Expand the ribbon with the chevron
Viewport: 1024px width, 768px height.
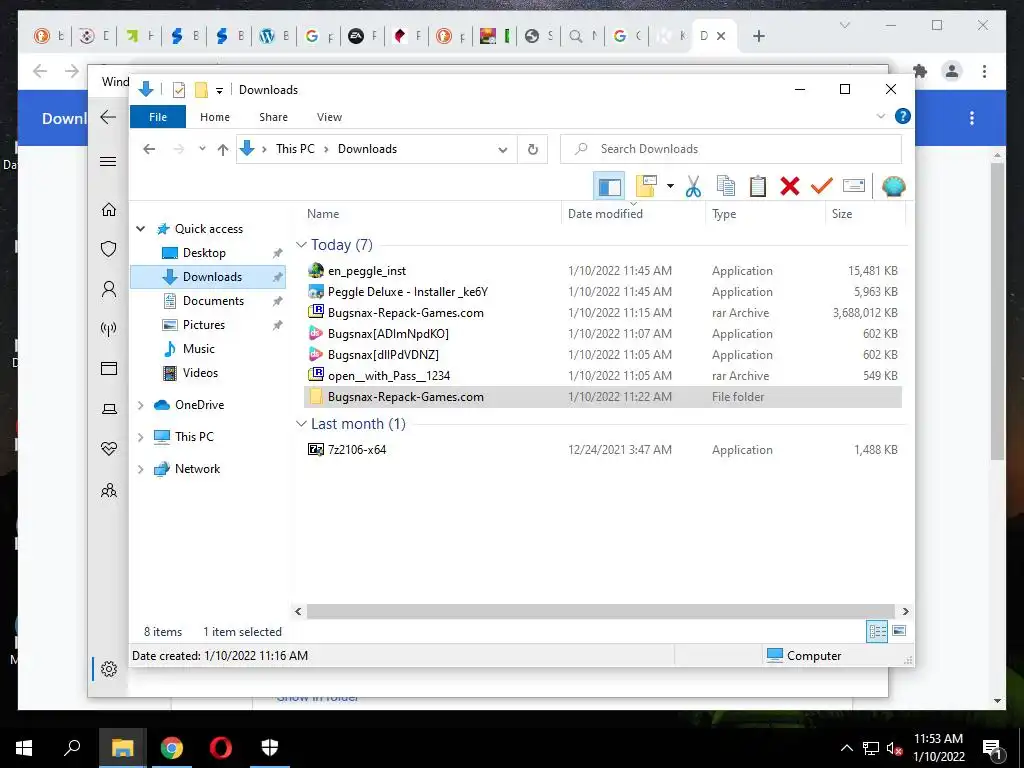[880, 116]
